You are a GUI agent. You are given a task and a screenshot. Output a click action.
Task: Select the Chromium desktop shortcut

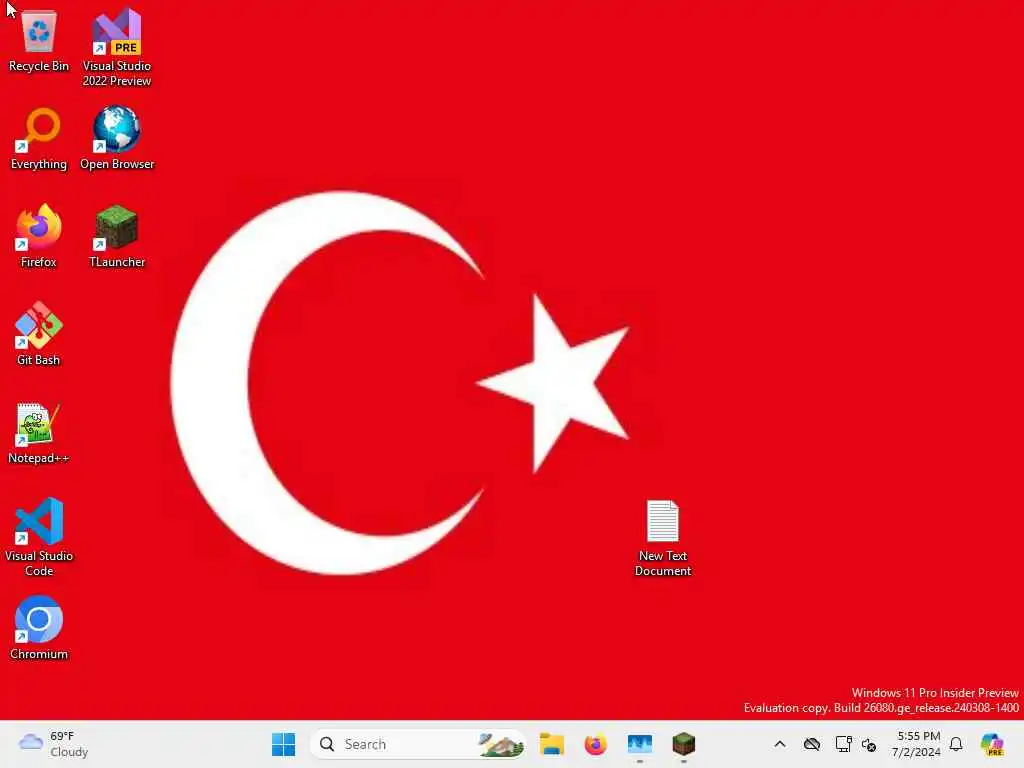click(x=39, y=628)
